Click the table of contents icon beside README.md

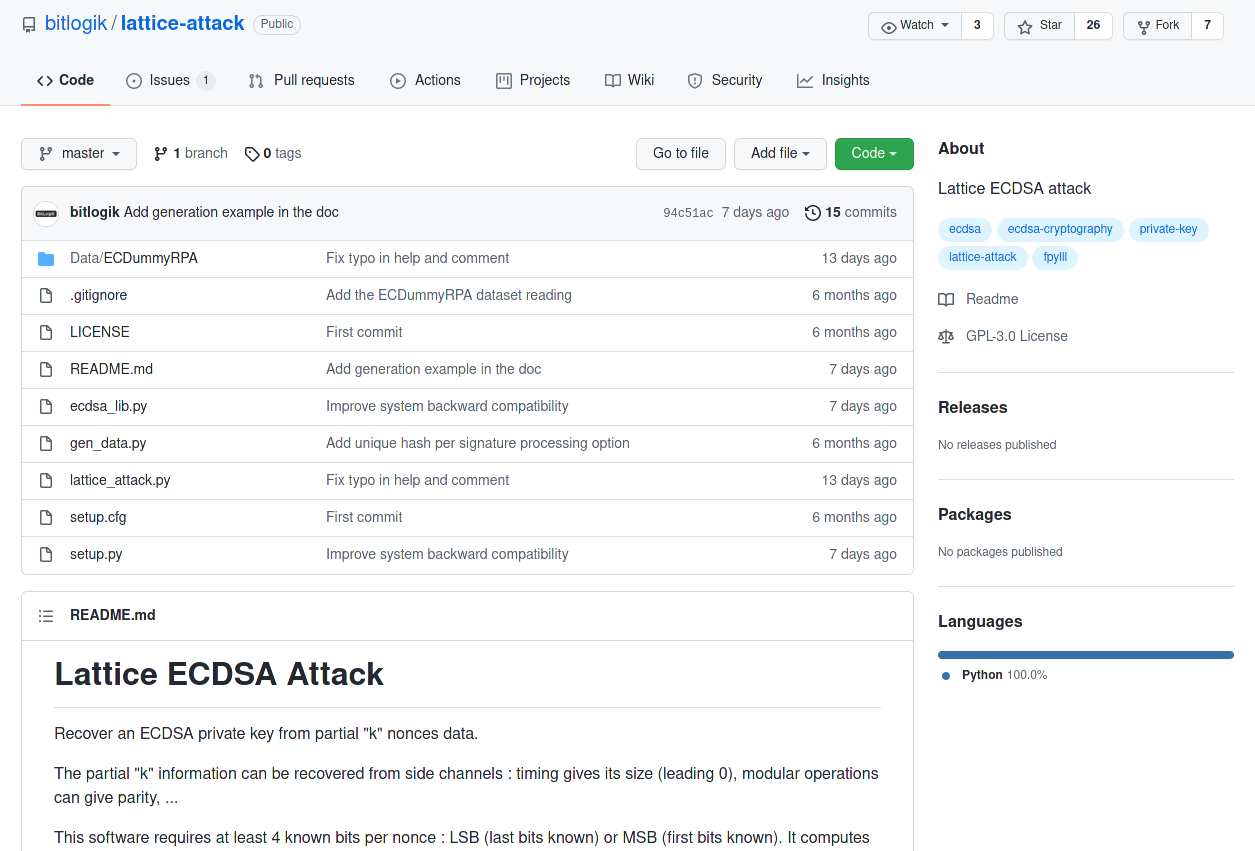click(x=46, y=615)
